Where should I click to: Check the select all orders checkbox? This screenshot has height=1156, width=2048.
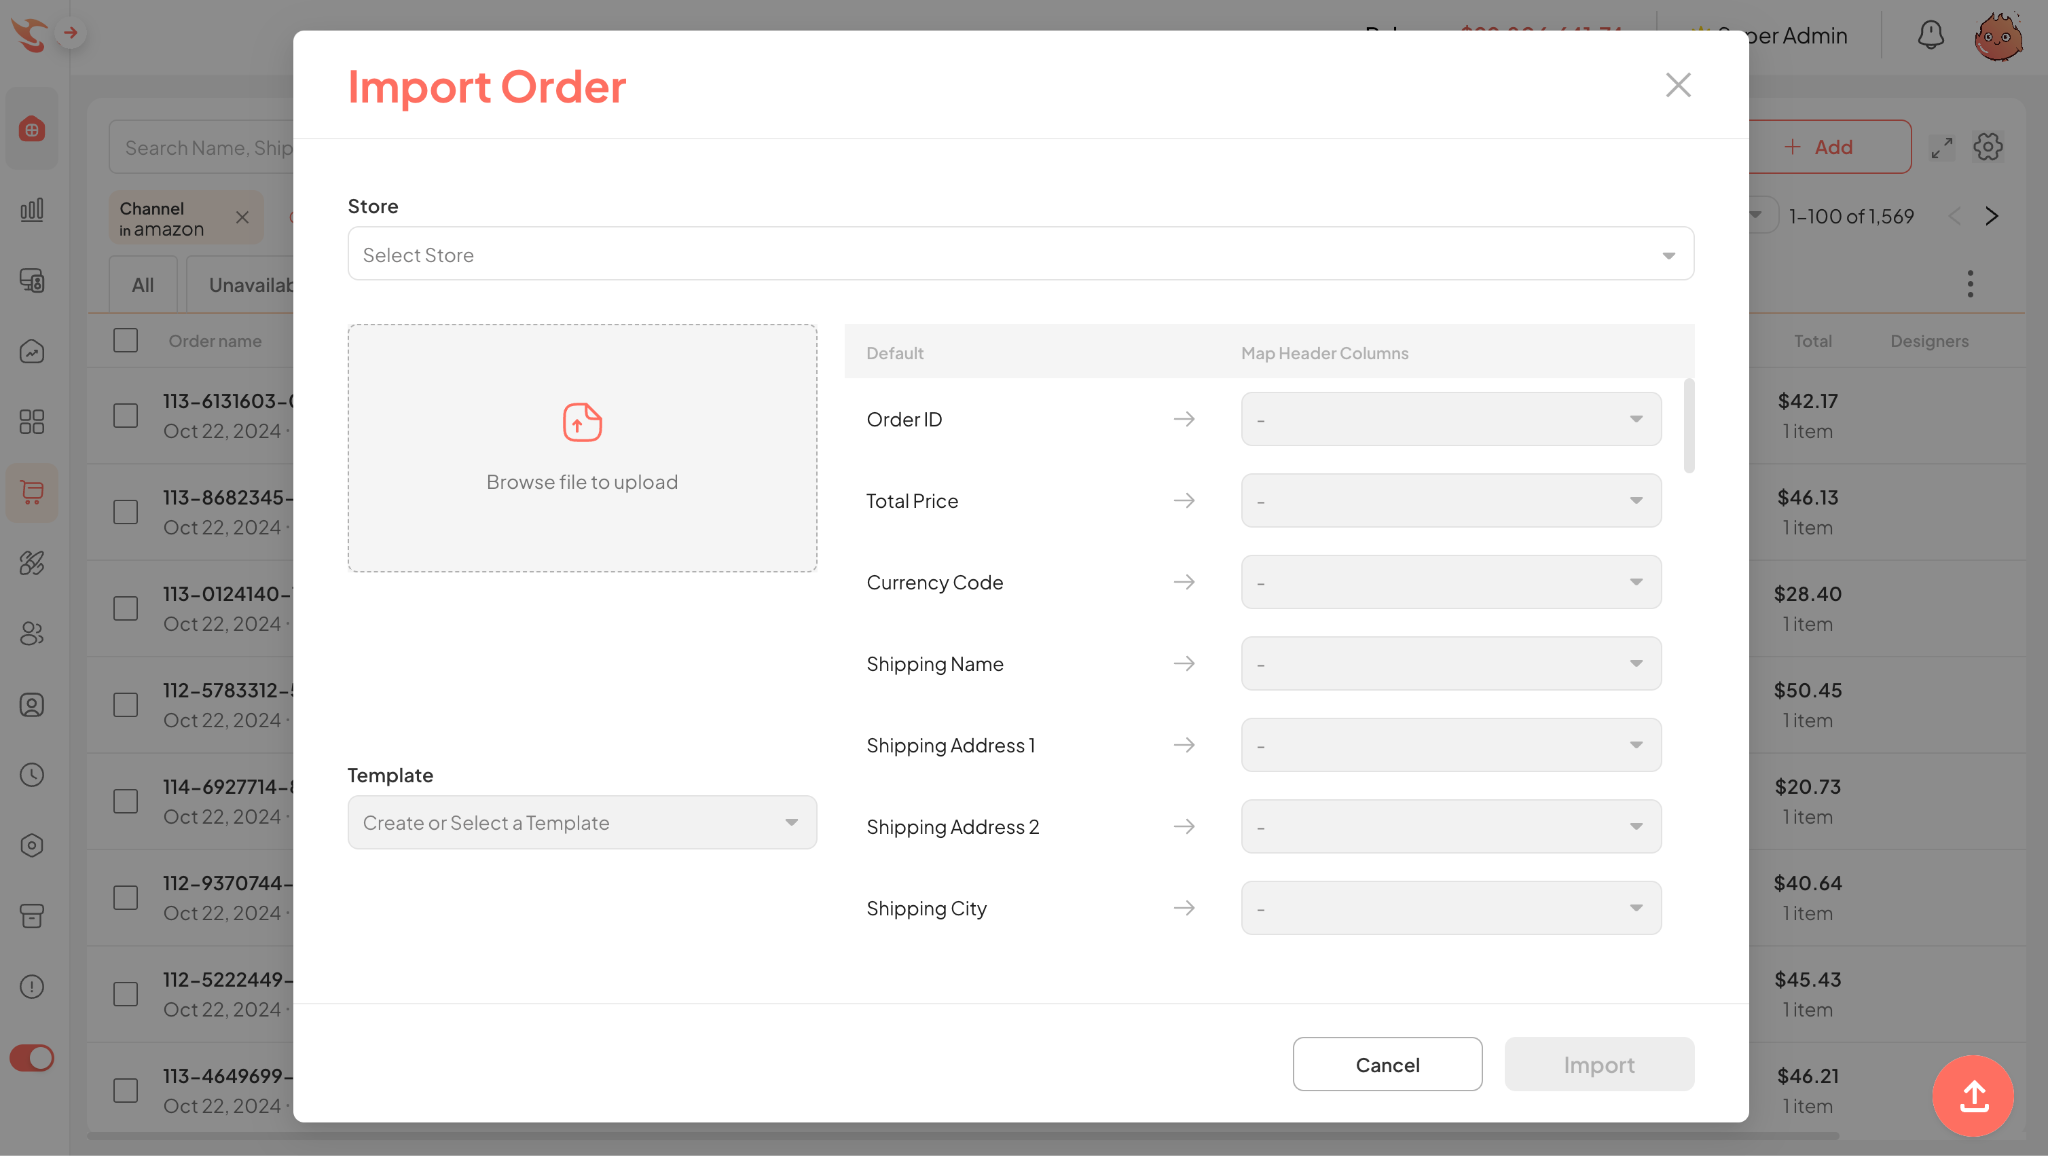pos(125,340)
